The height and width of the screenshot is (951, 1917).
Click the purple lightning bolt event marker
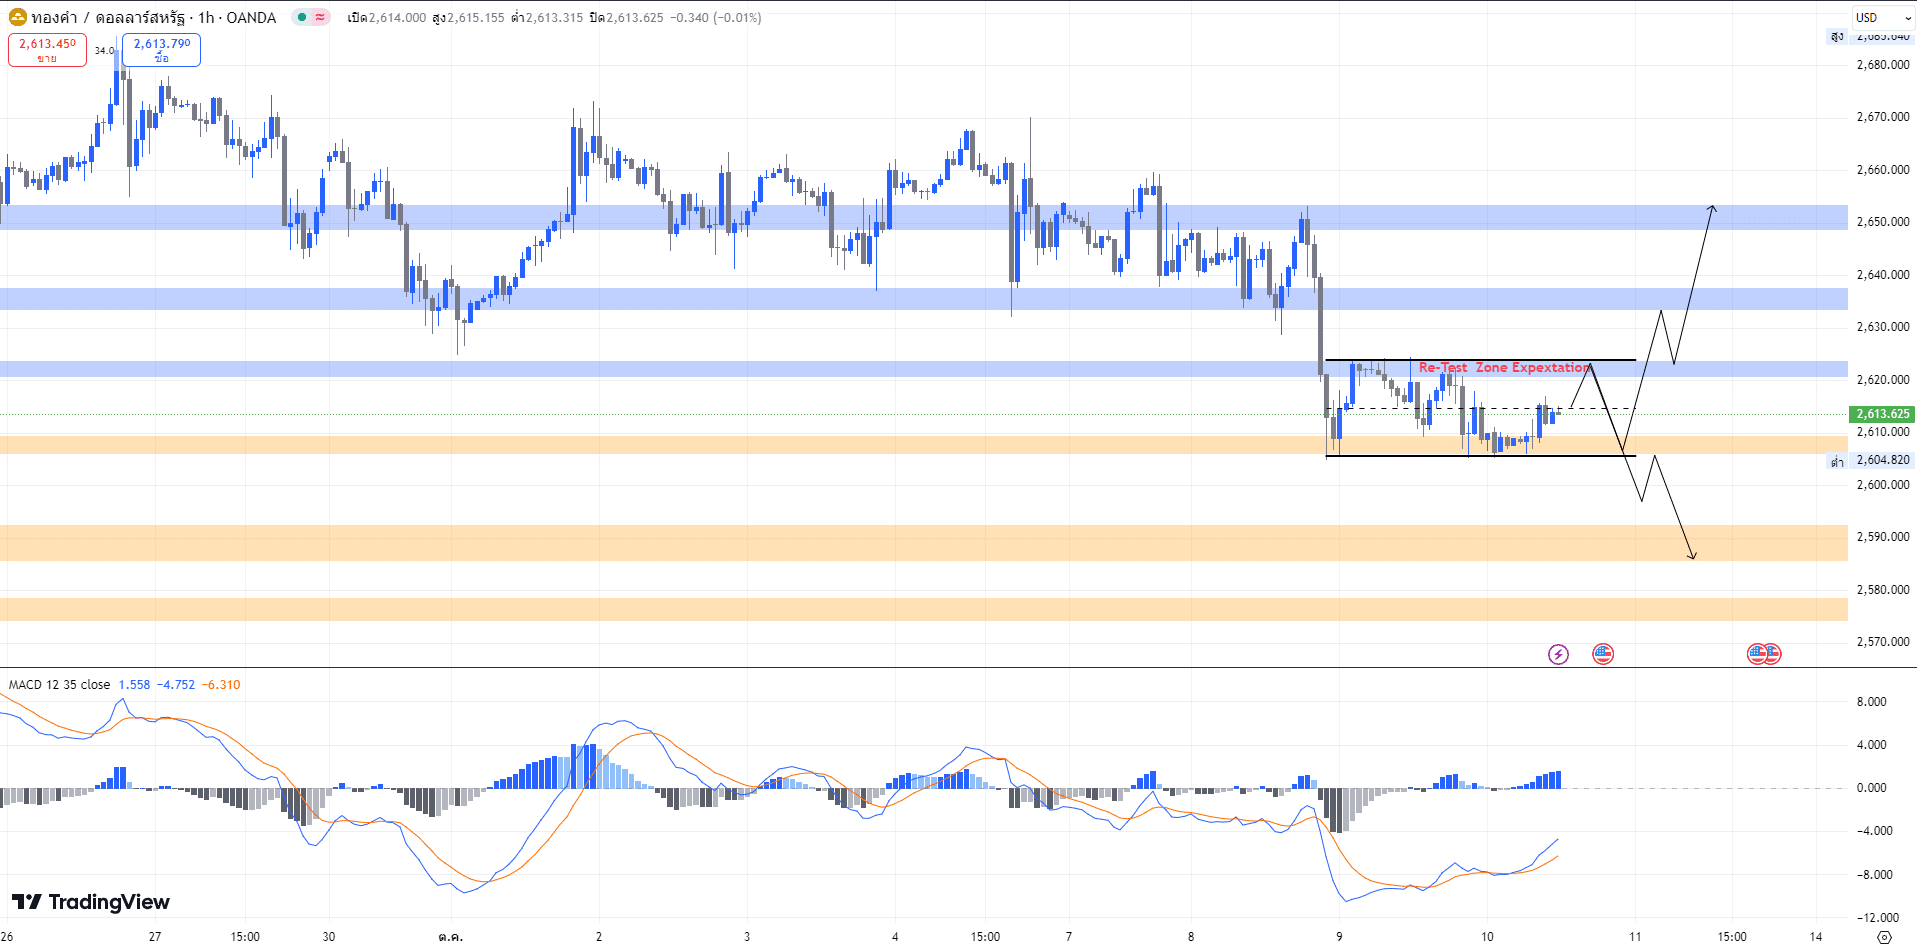click(1558, 654)
